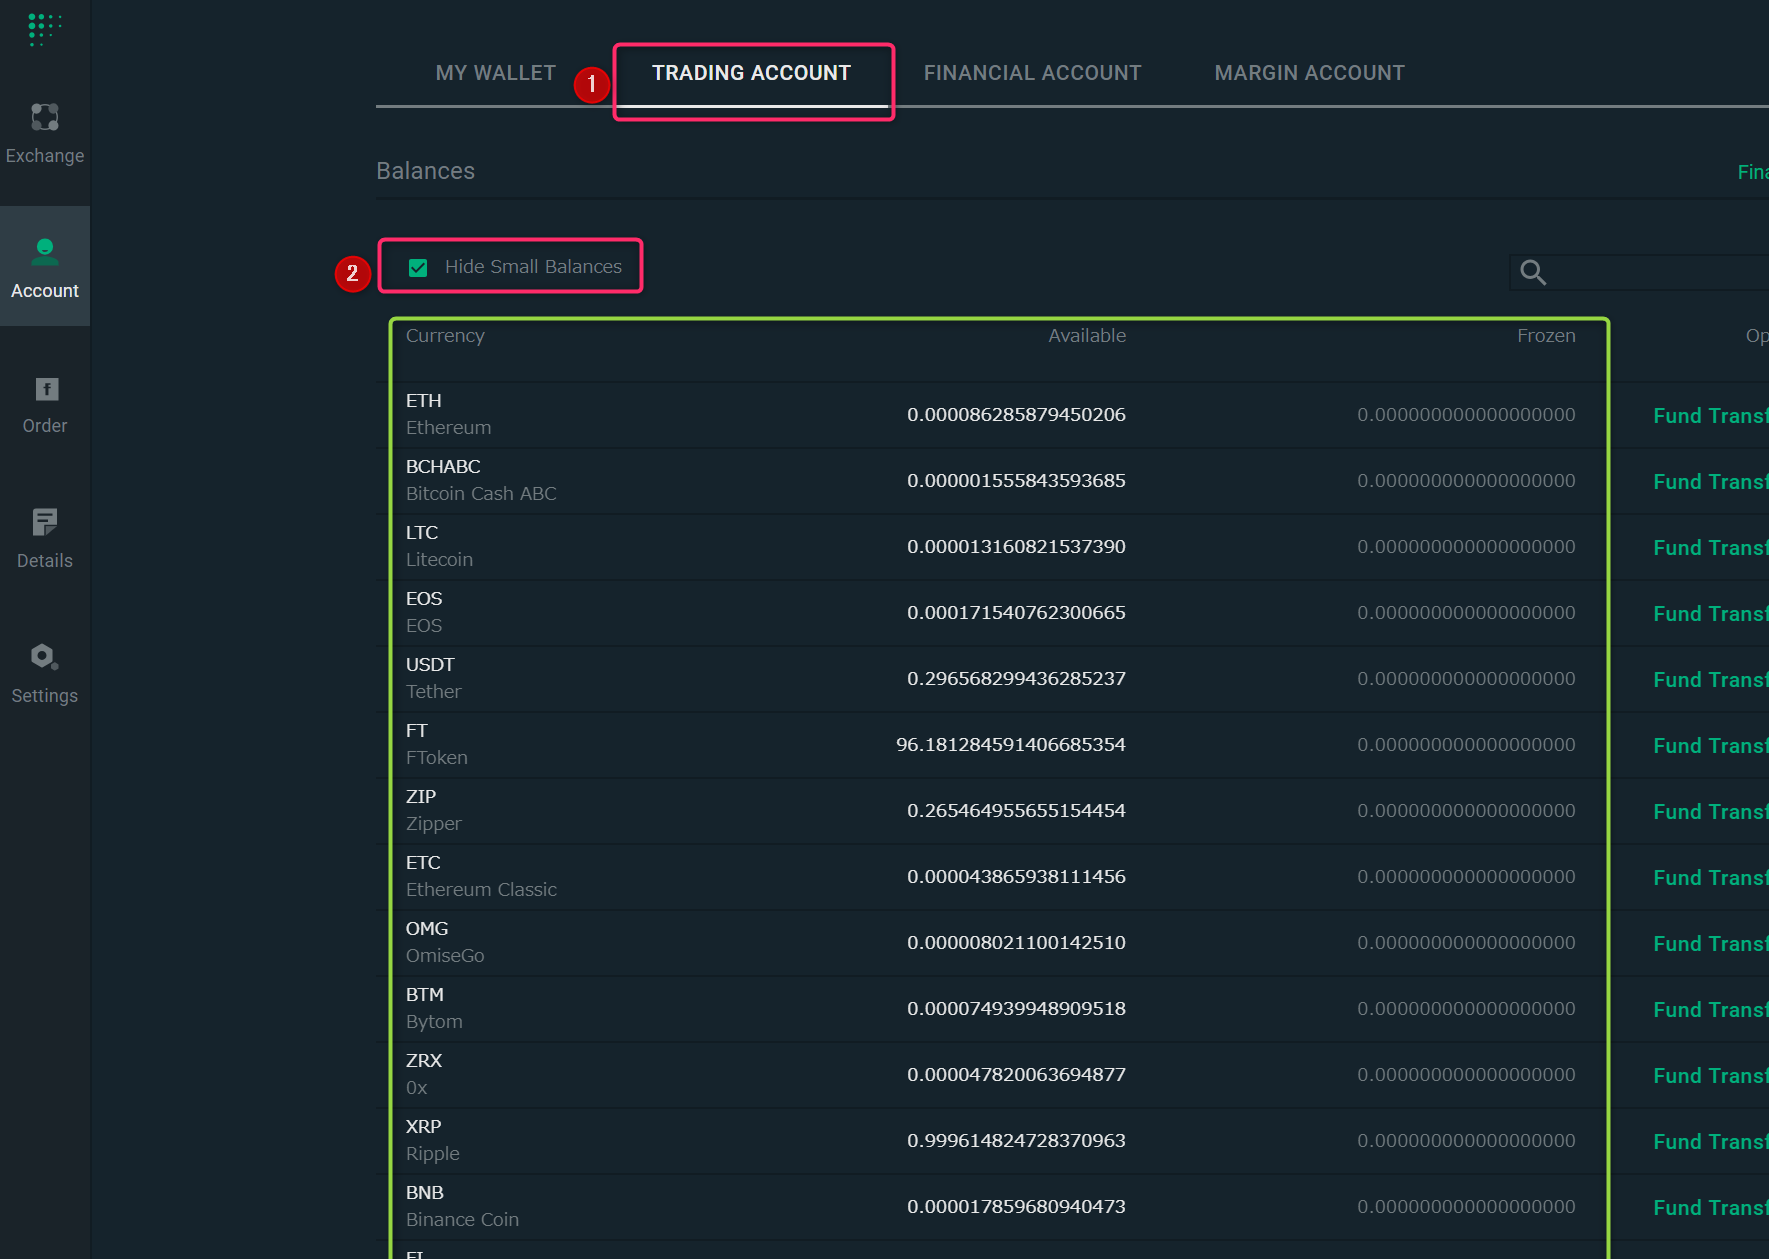Click Fund Transfer for BNB

click(x=1710, y=1208)
